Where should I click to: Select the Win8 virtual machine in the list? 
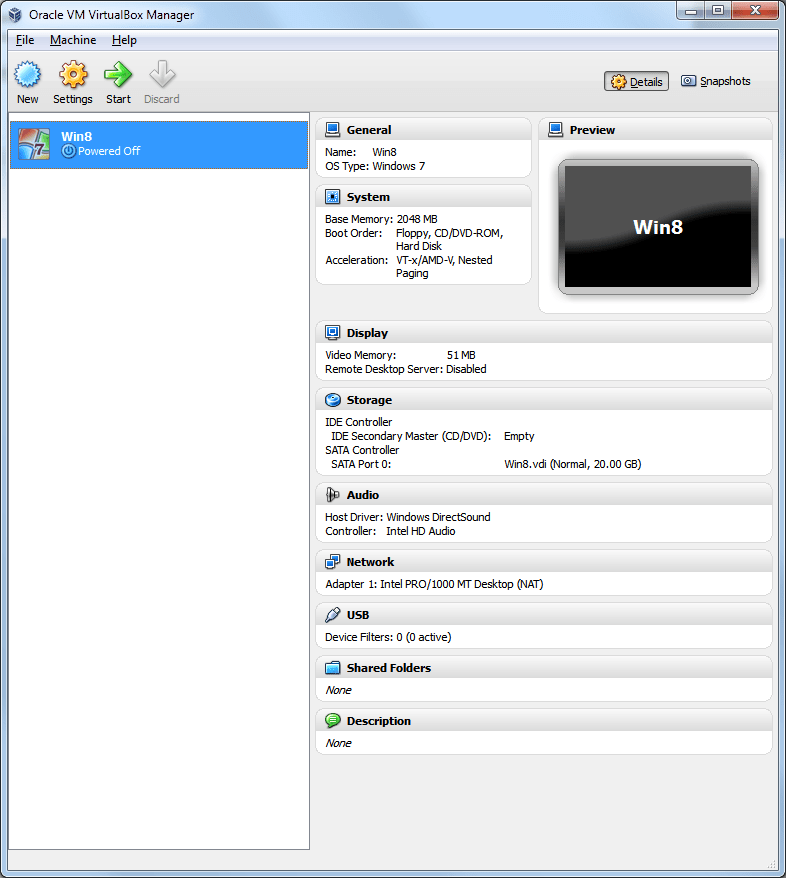click(159, 145)
